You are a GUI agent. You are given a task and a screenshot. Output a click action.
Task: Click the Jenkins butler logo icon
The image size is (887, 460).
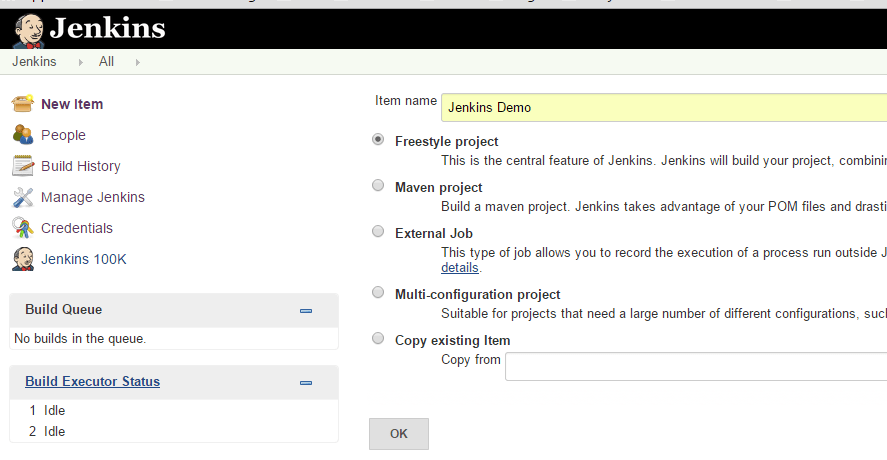[28, 29]
